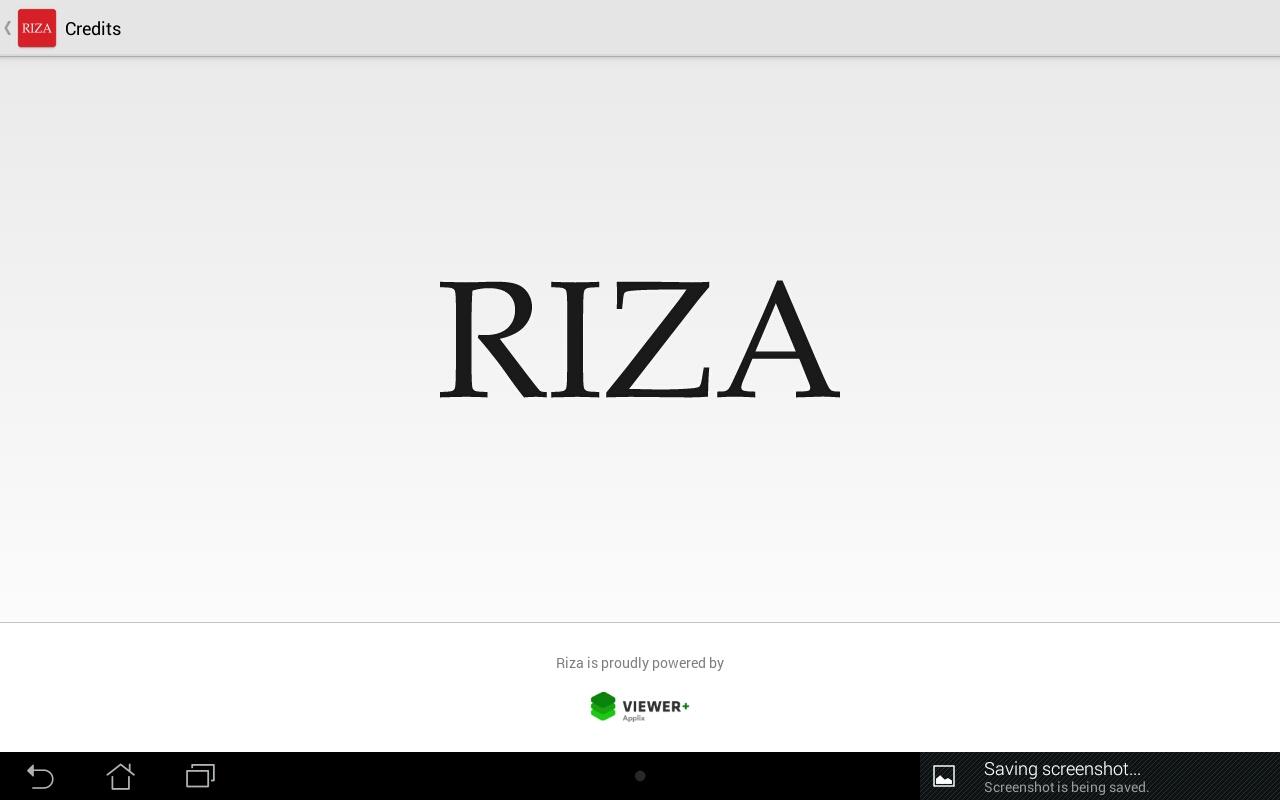Open the recent apps switcher
Image resolution: width=1280 pixels, height=800 pixels.
pyautogui.click(x=200, y=776)
